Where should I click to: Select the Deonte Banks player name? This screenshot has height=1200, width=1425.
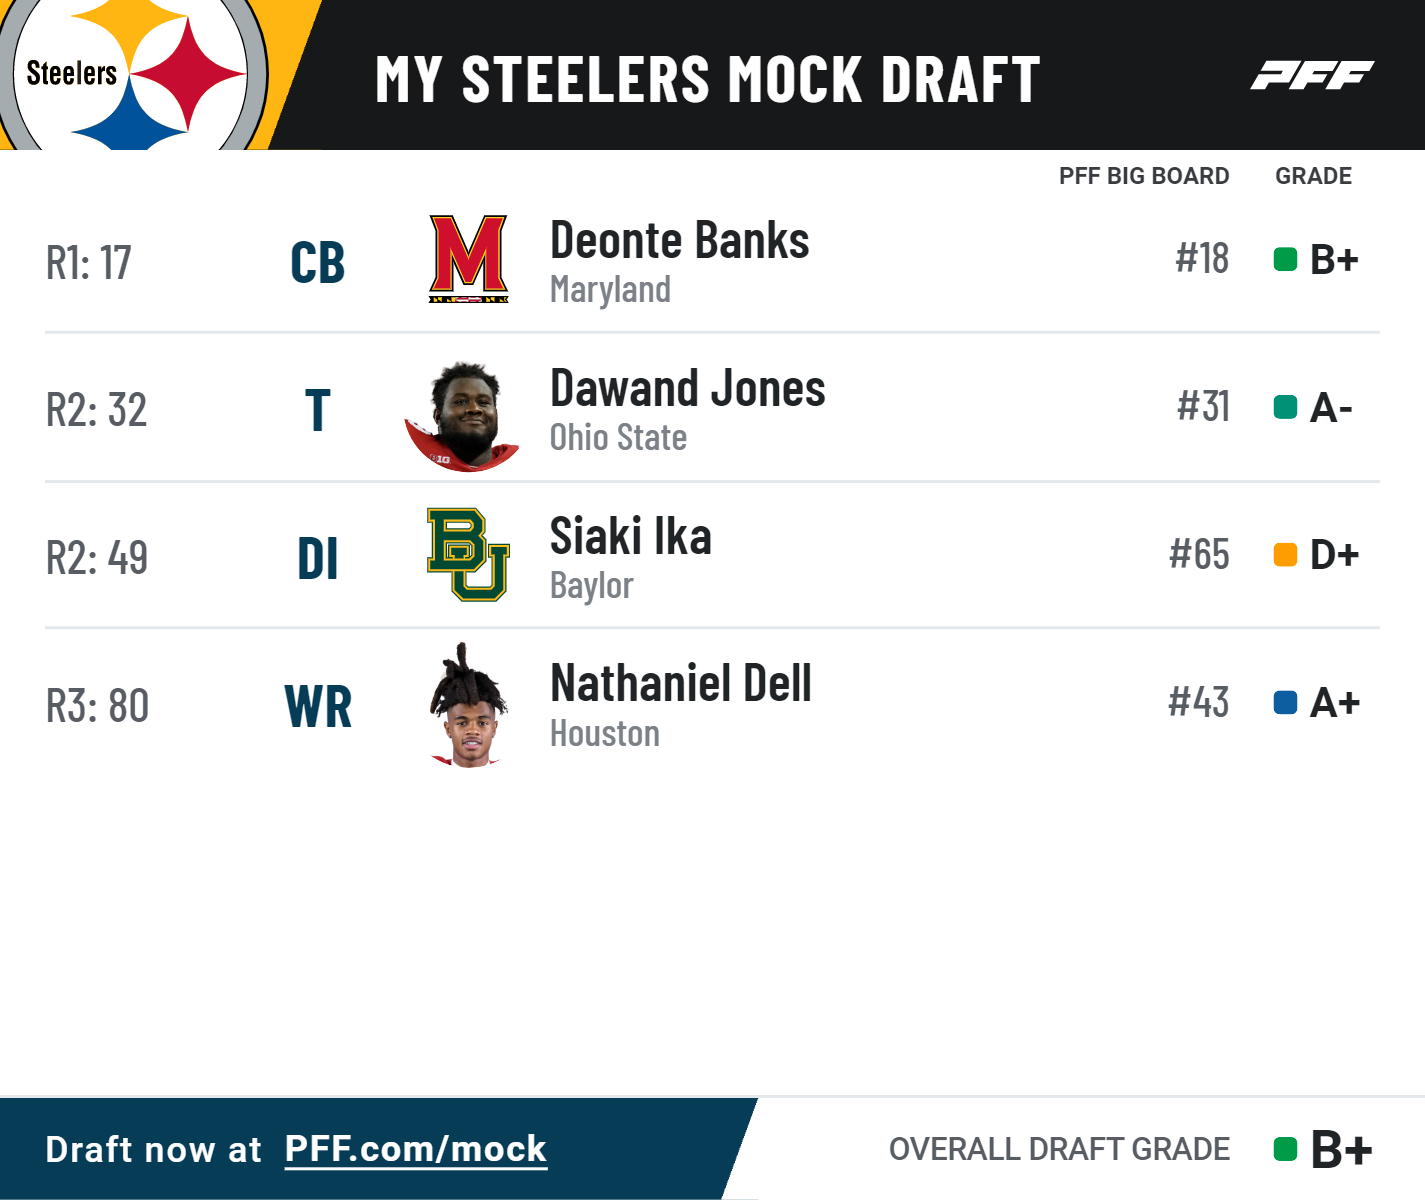click(680, 240)
